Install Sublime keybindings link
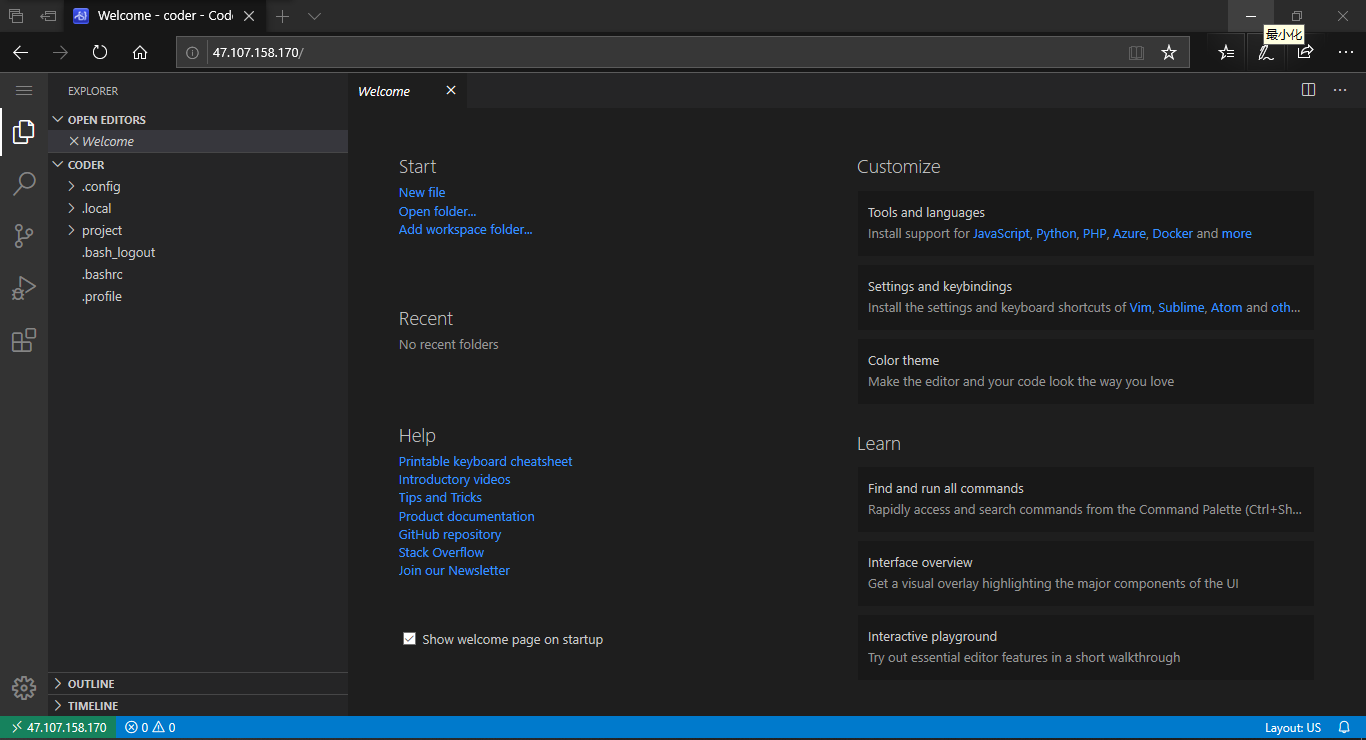The width and height of the screenshot is (1366, 740). [x=1181, y=307]
